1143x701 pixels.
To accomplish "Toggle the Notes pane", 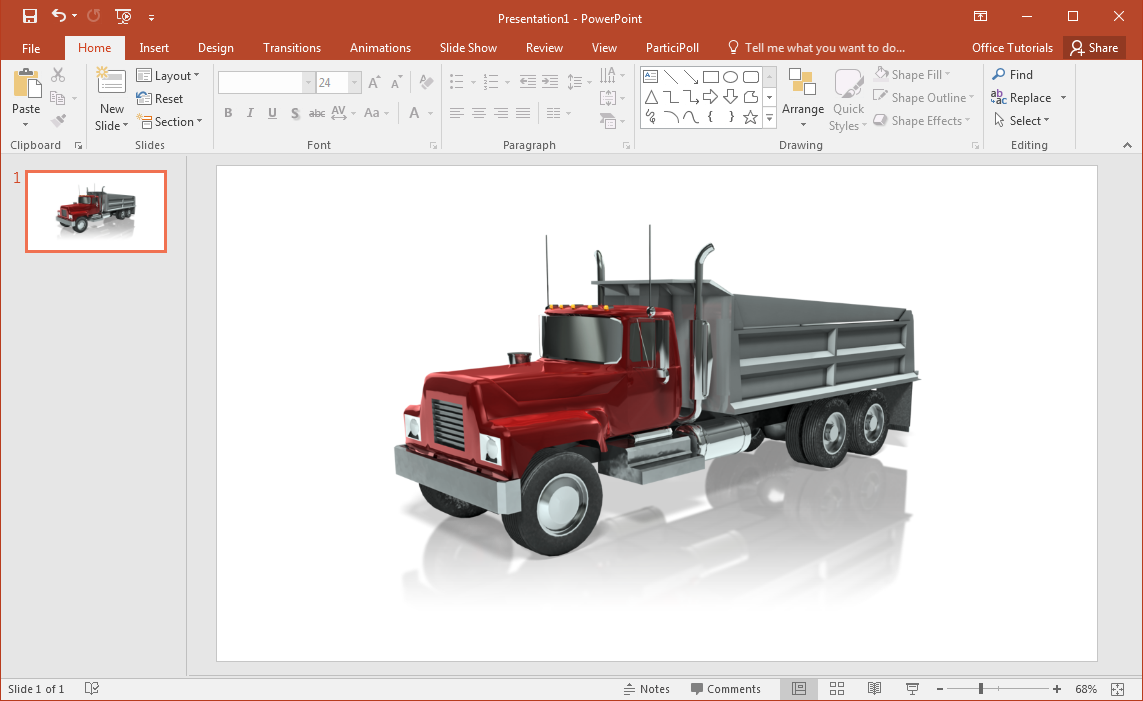I will pyautogui.click(x=646, y=689).
